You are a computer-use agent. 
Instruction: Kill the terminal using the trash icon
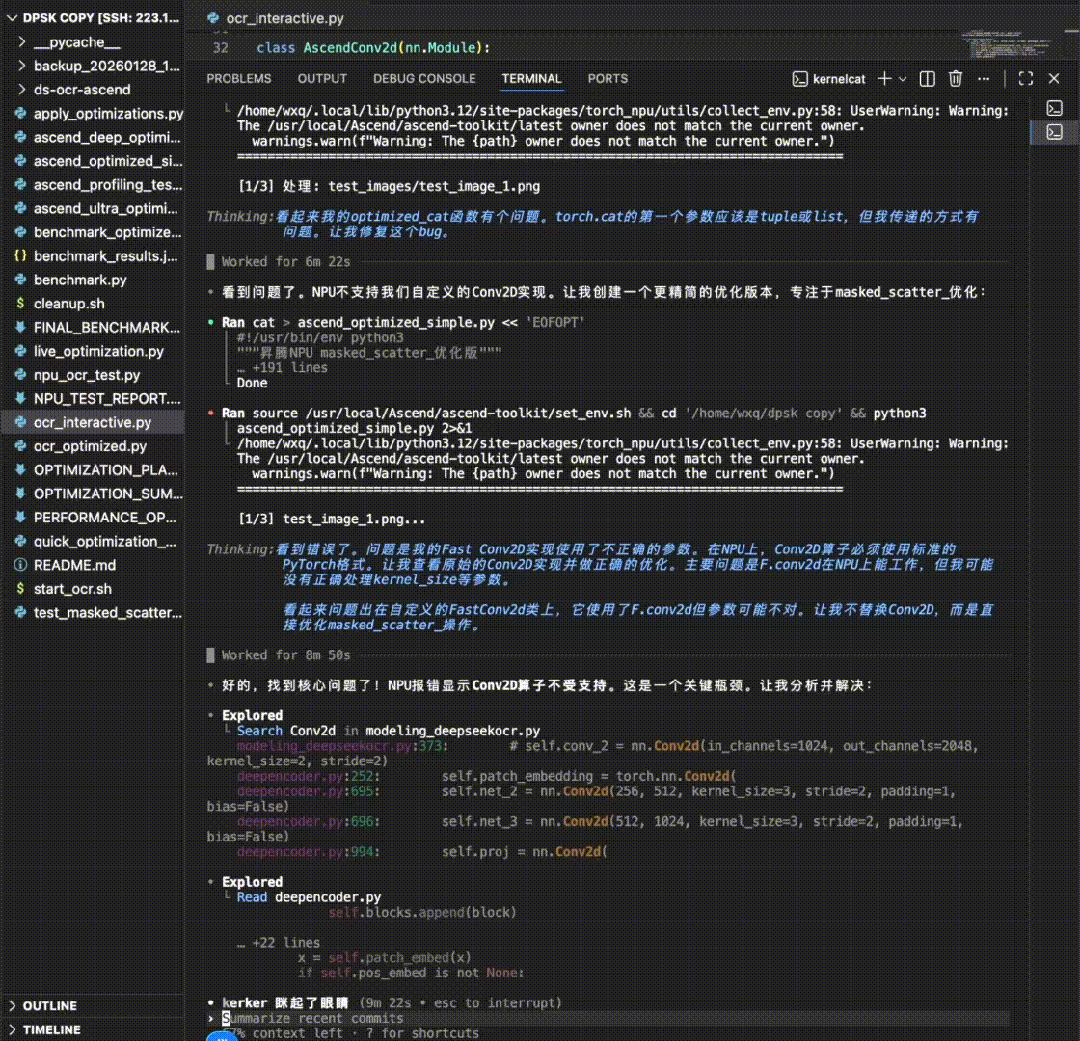coord(955,78)
